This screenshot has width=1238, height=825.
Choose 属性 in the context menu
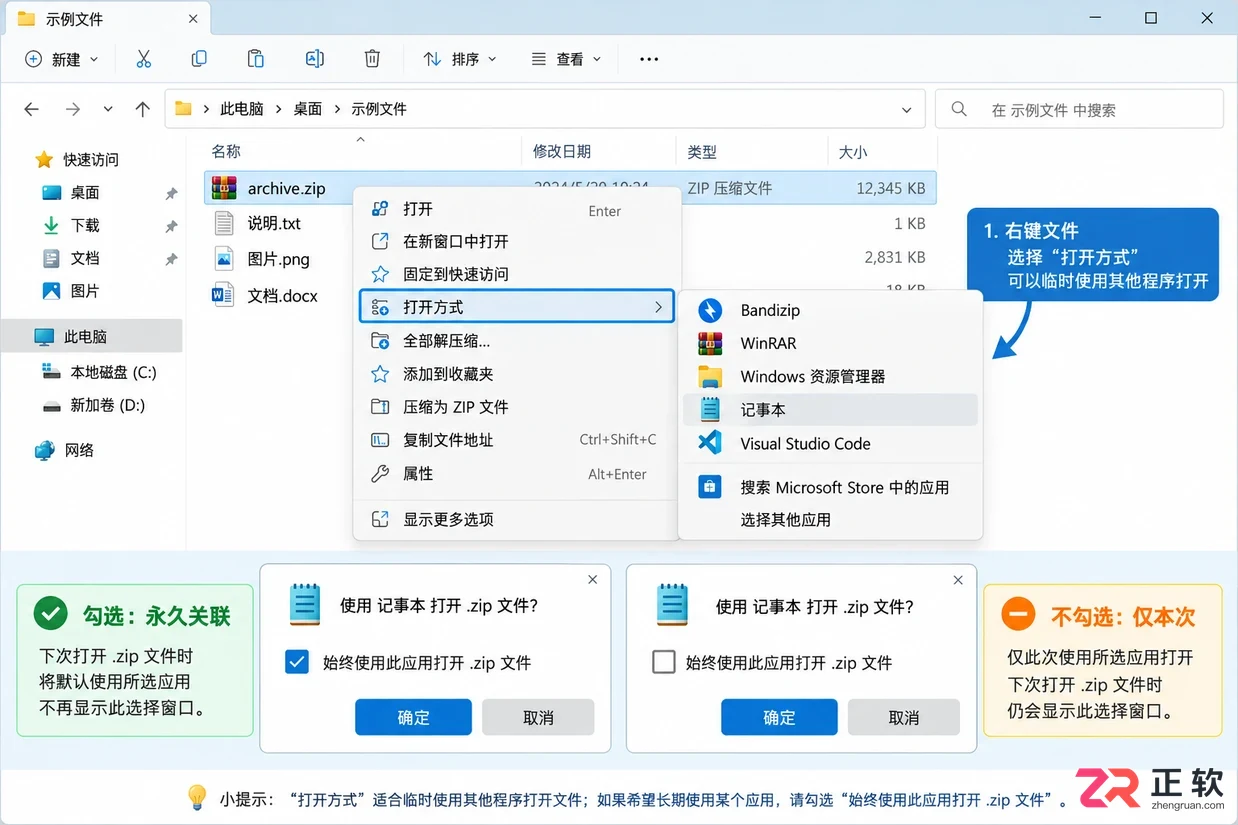517,474
